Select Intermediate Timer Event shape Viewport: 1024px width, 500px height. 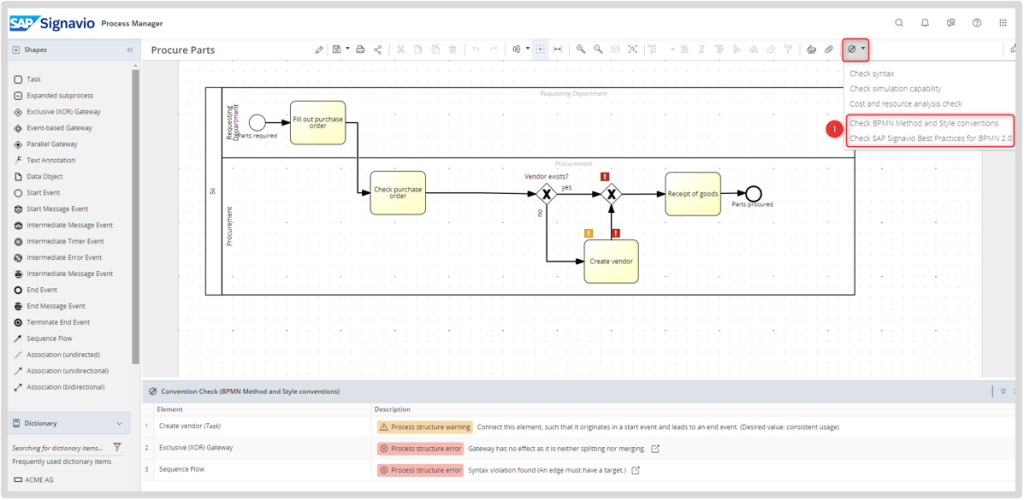pos(59,242)
